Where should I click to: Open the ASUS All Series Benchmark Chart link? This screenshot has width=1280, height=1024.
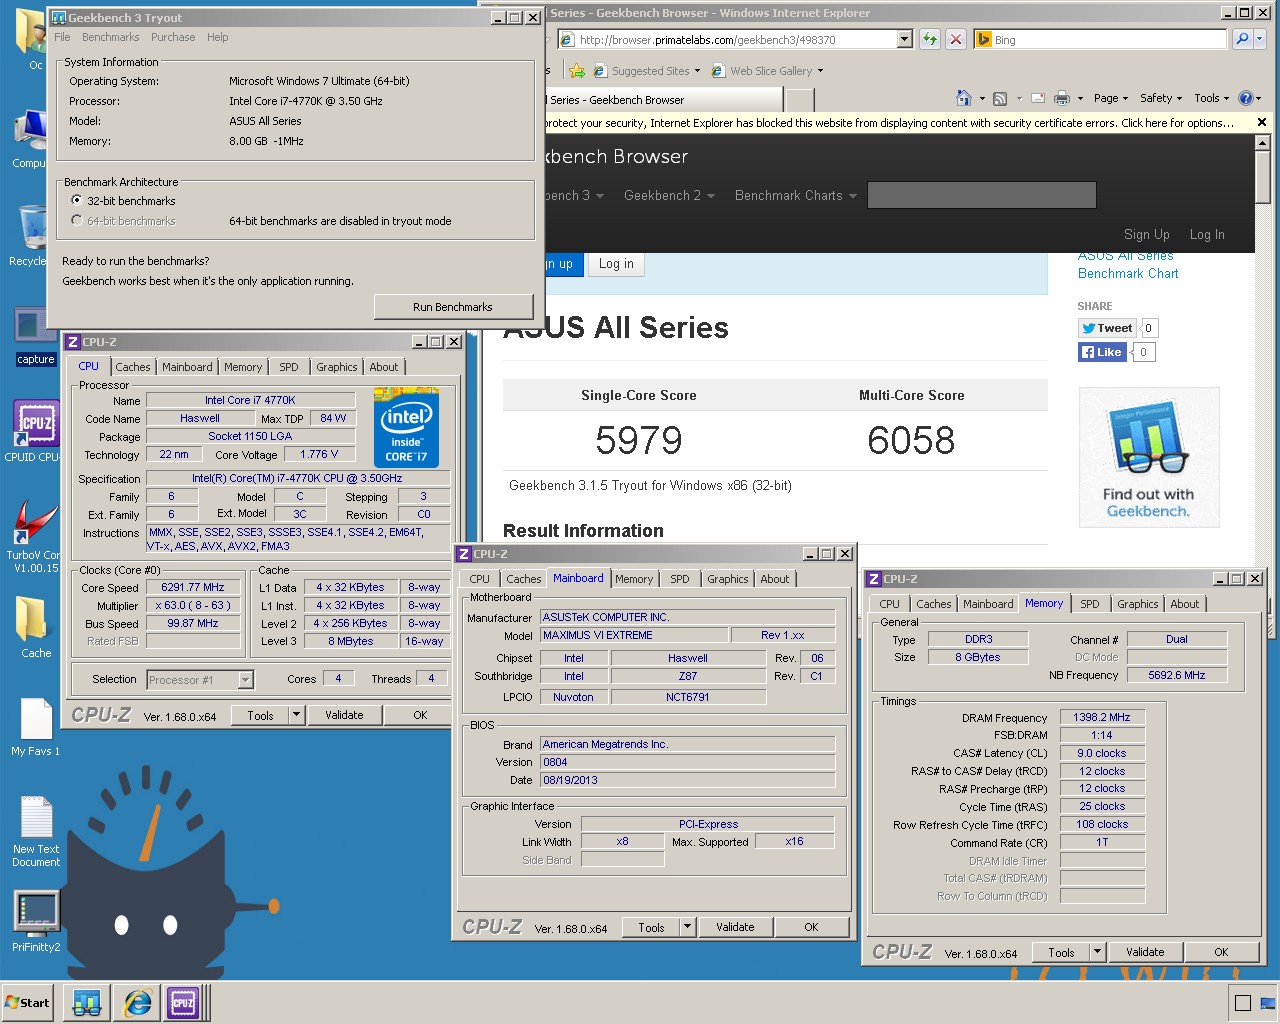click(x=1128, y=265)
